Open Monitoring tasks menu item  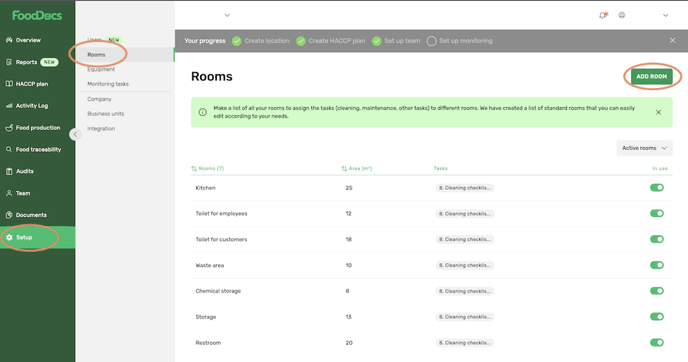click(x=108, y=84)
